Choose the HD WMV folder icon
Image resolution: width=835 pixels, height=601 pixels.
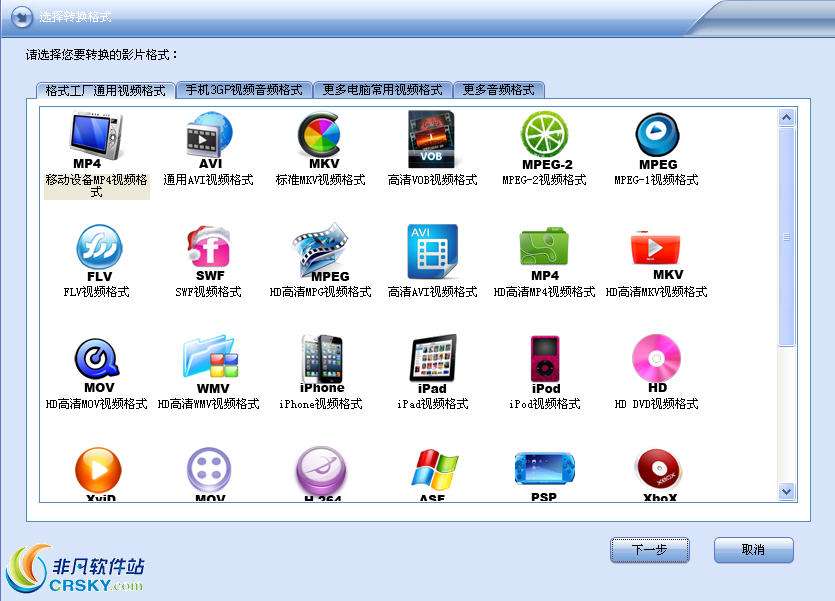pyautogui.click(x=211, y=365)
